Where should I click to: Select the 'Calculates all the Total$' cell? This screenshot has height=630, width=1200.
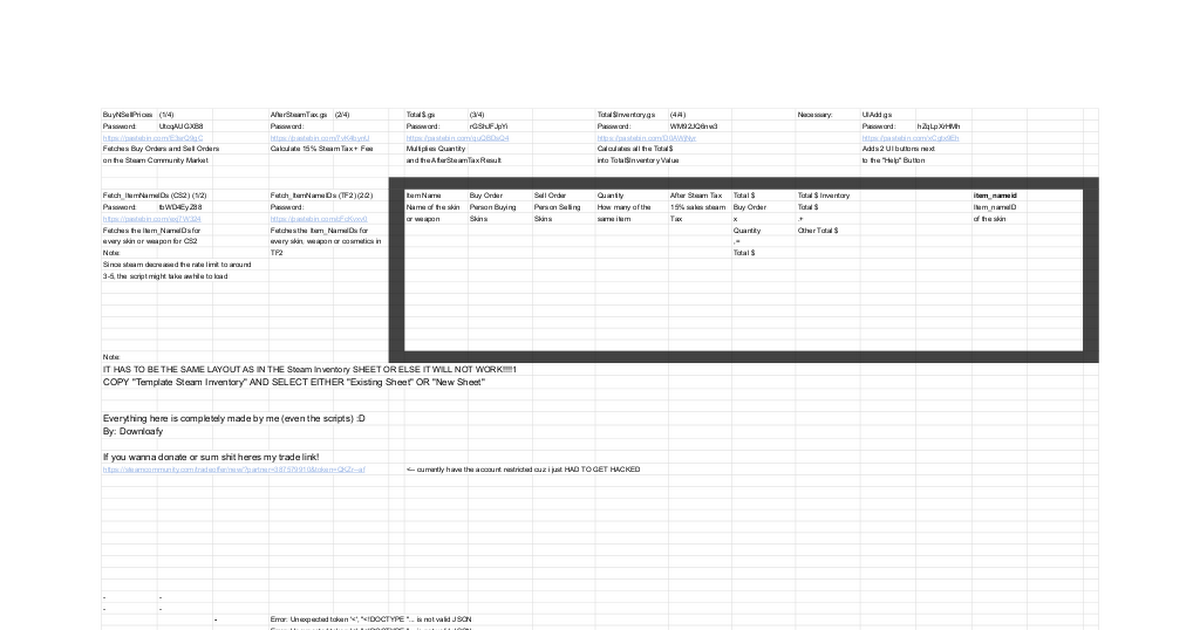point(635,148)
